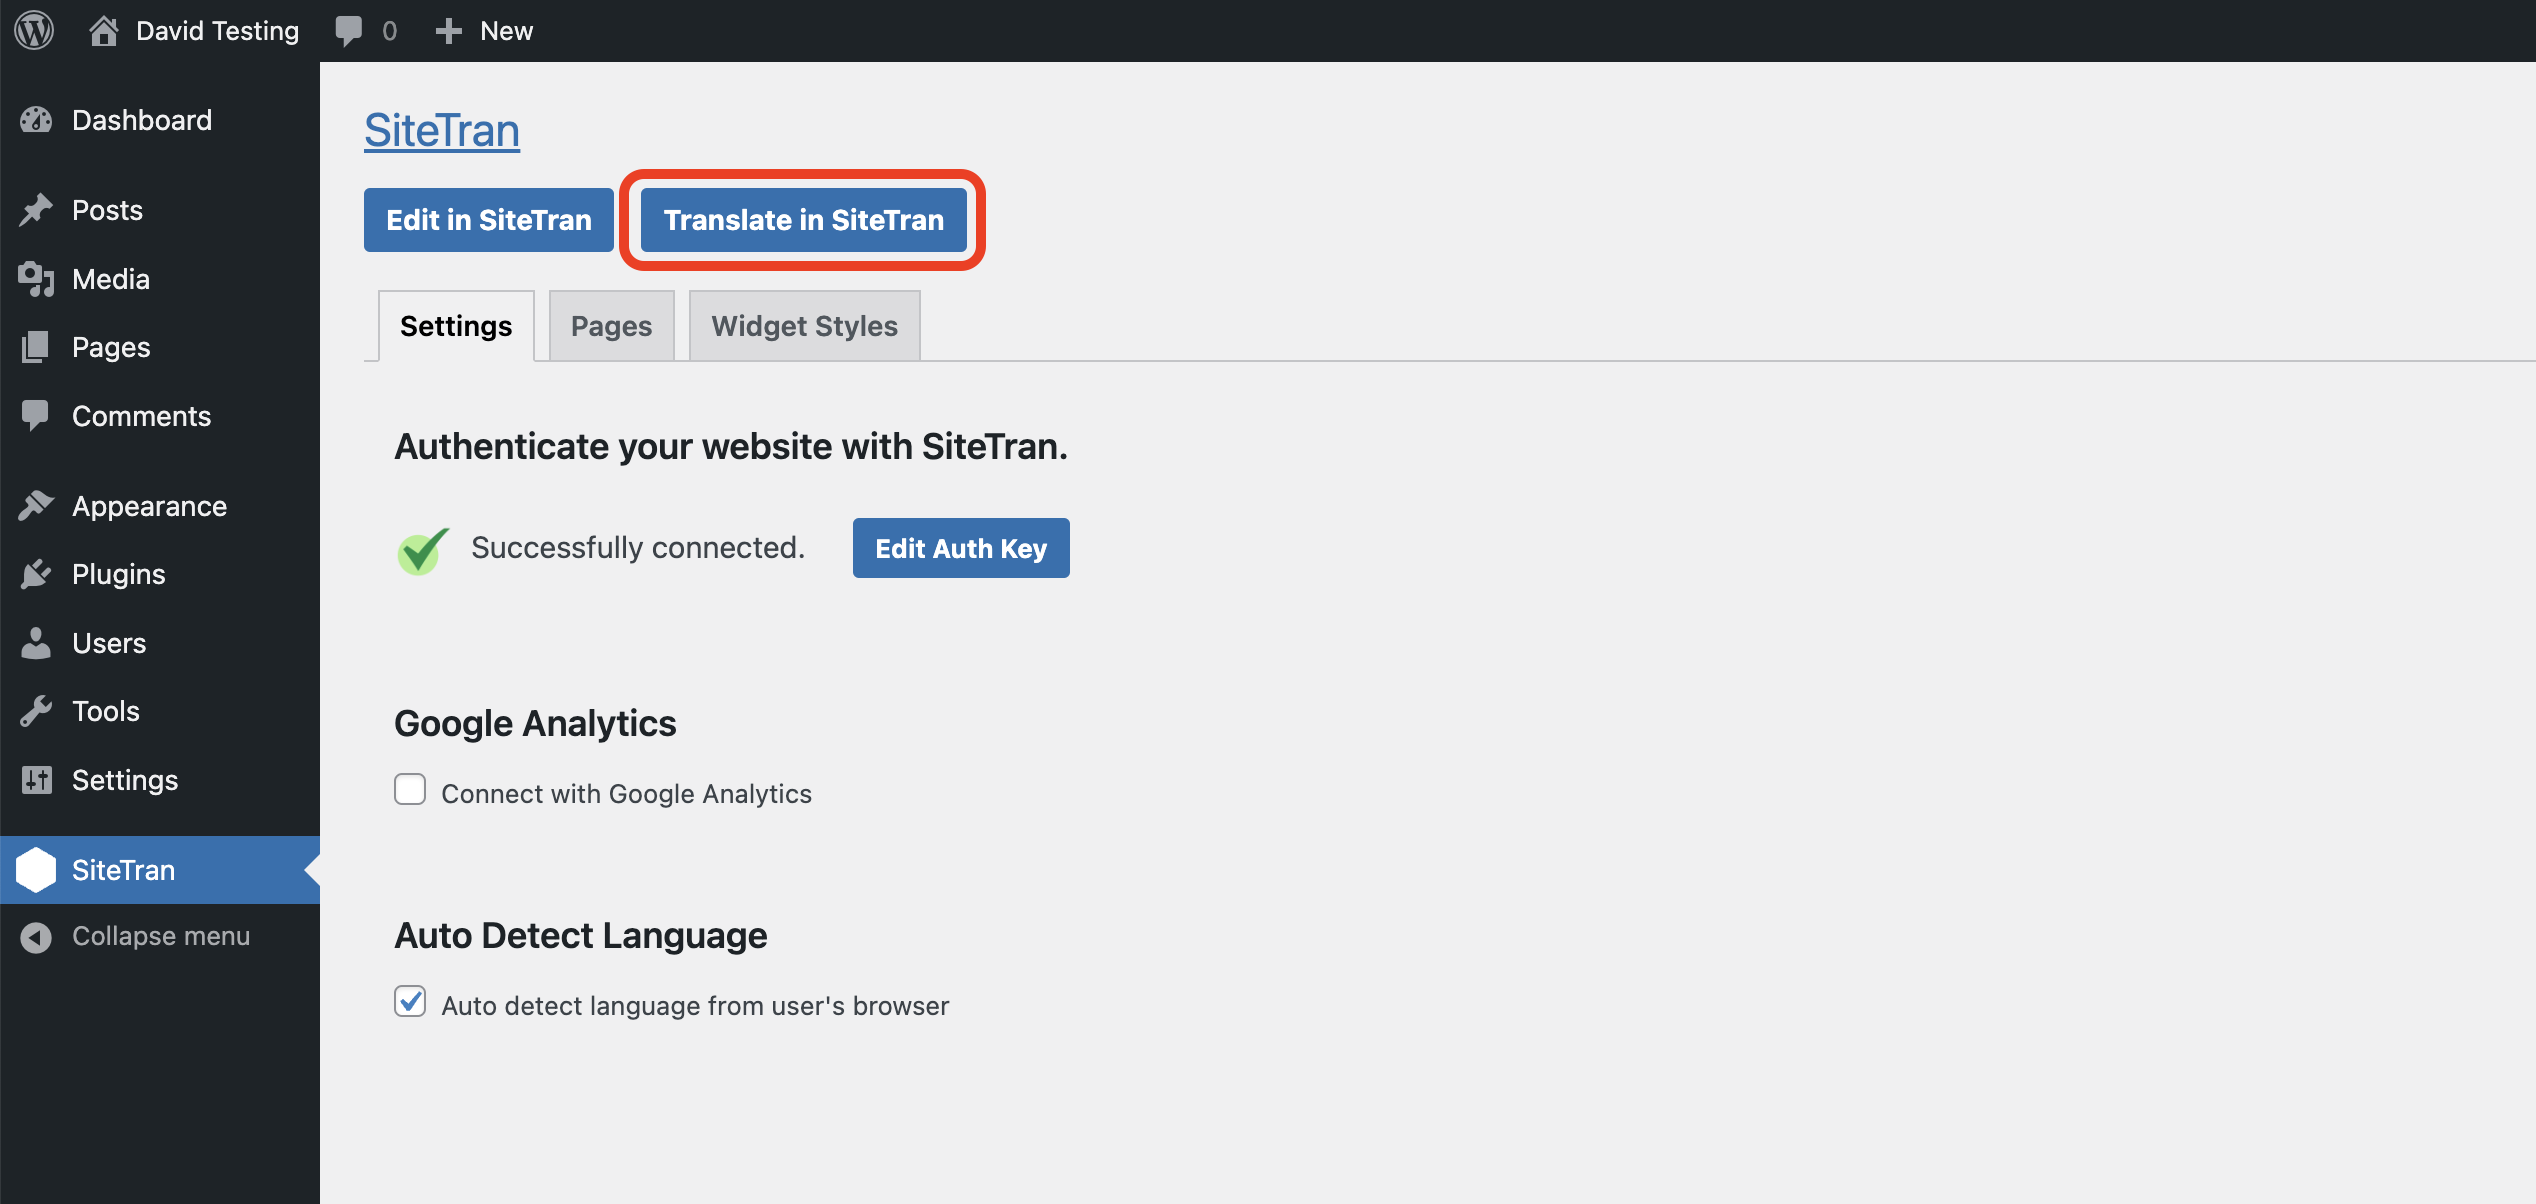Click the Google Analytics heading

[535, 723]
